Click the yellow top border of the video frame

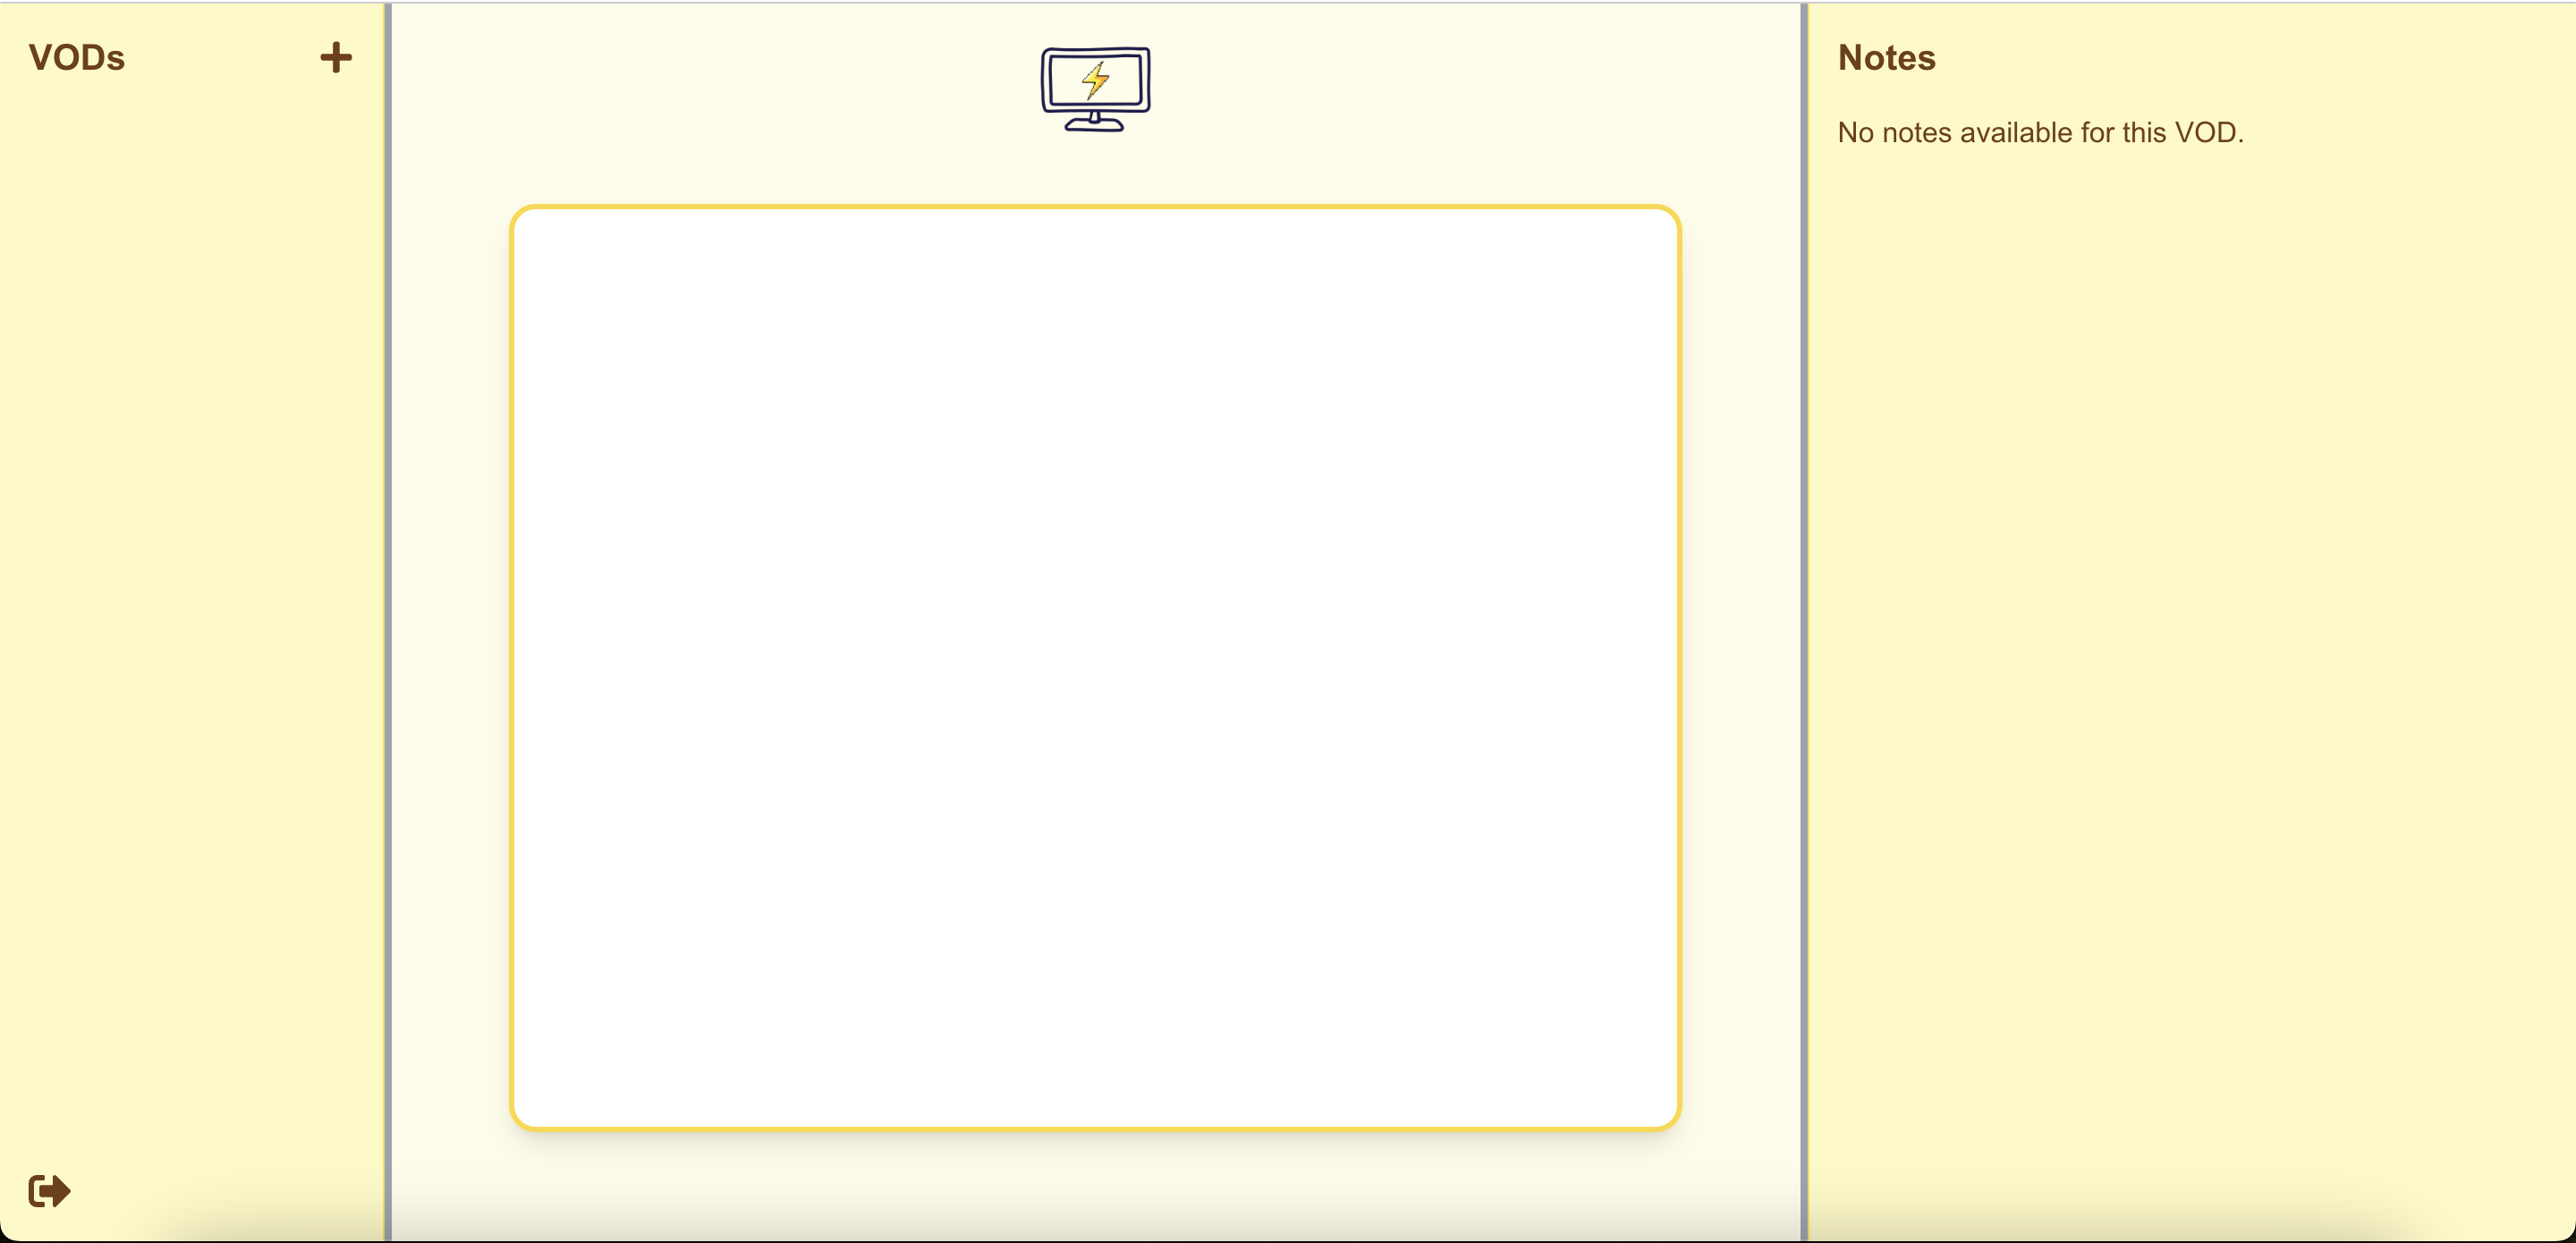point(1095,206)
